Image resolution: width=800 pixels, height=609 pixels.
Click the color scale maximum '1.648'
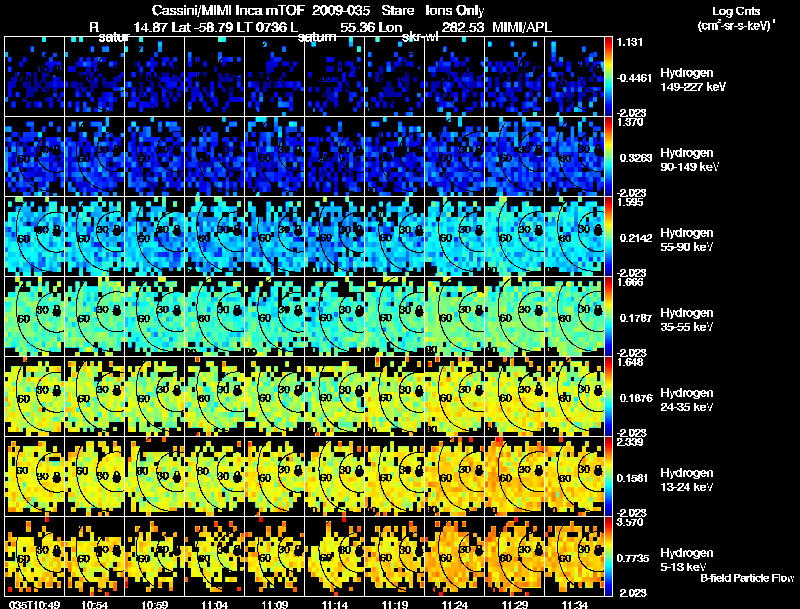[x=630, y=362]
